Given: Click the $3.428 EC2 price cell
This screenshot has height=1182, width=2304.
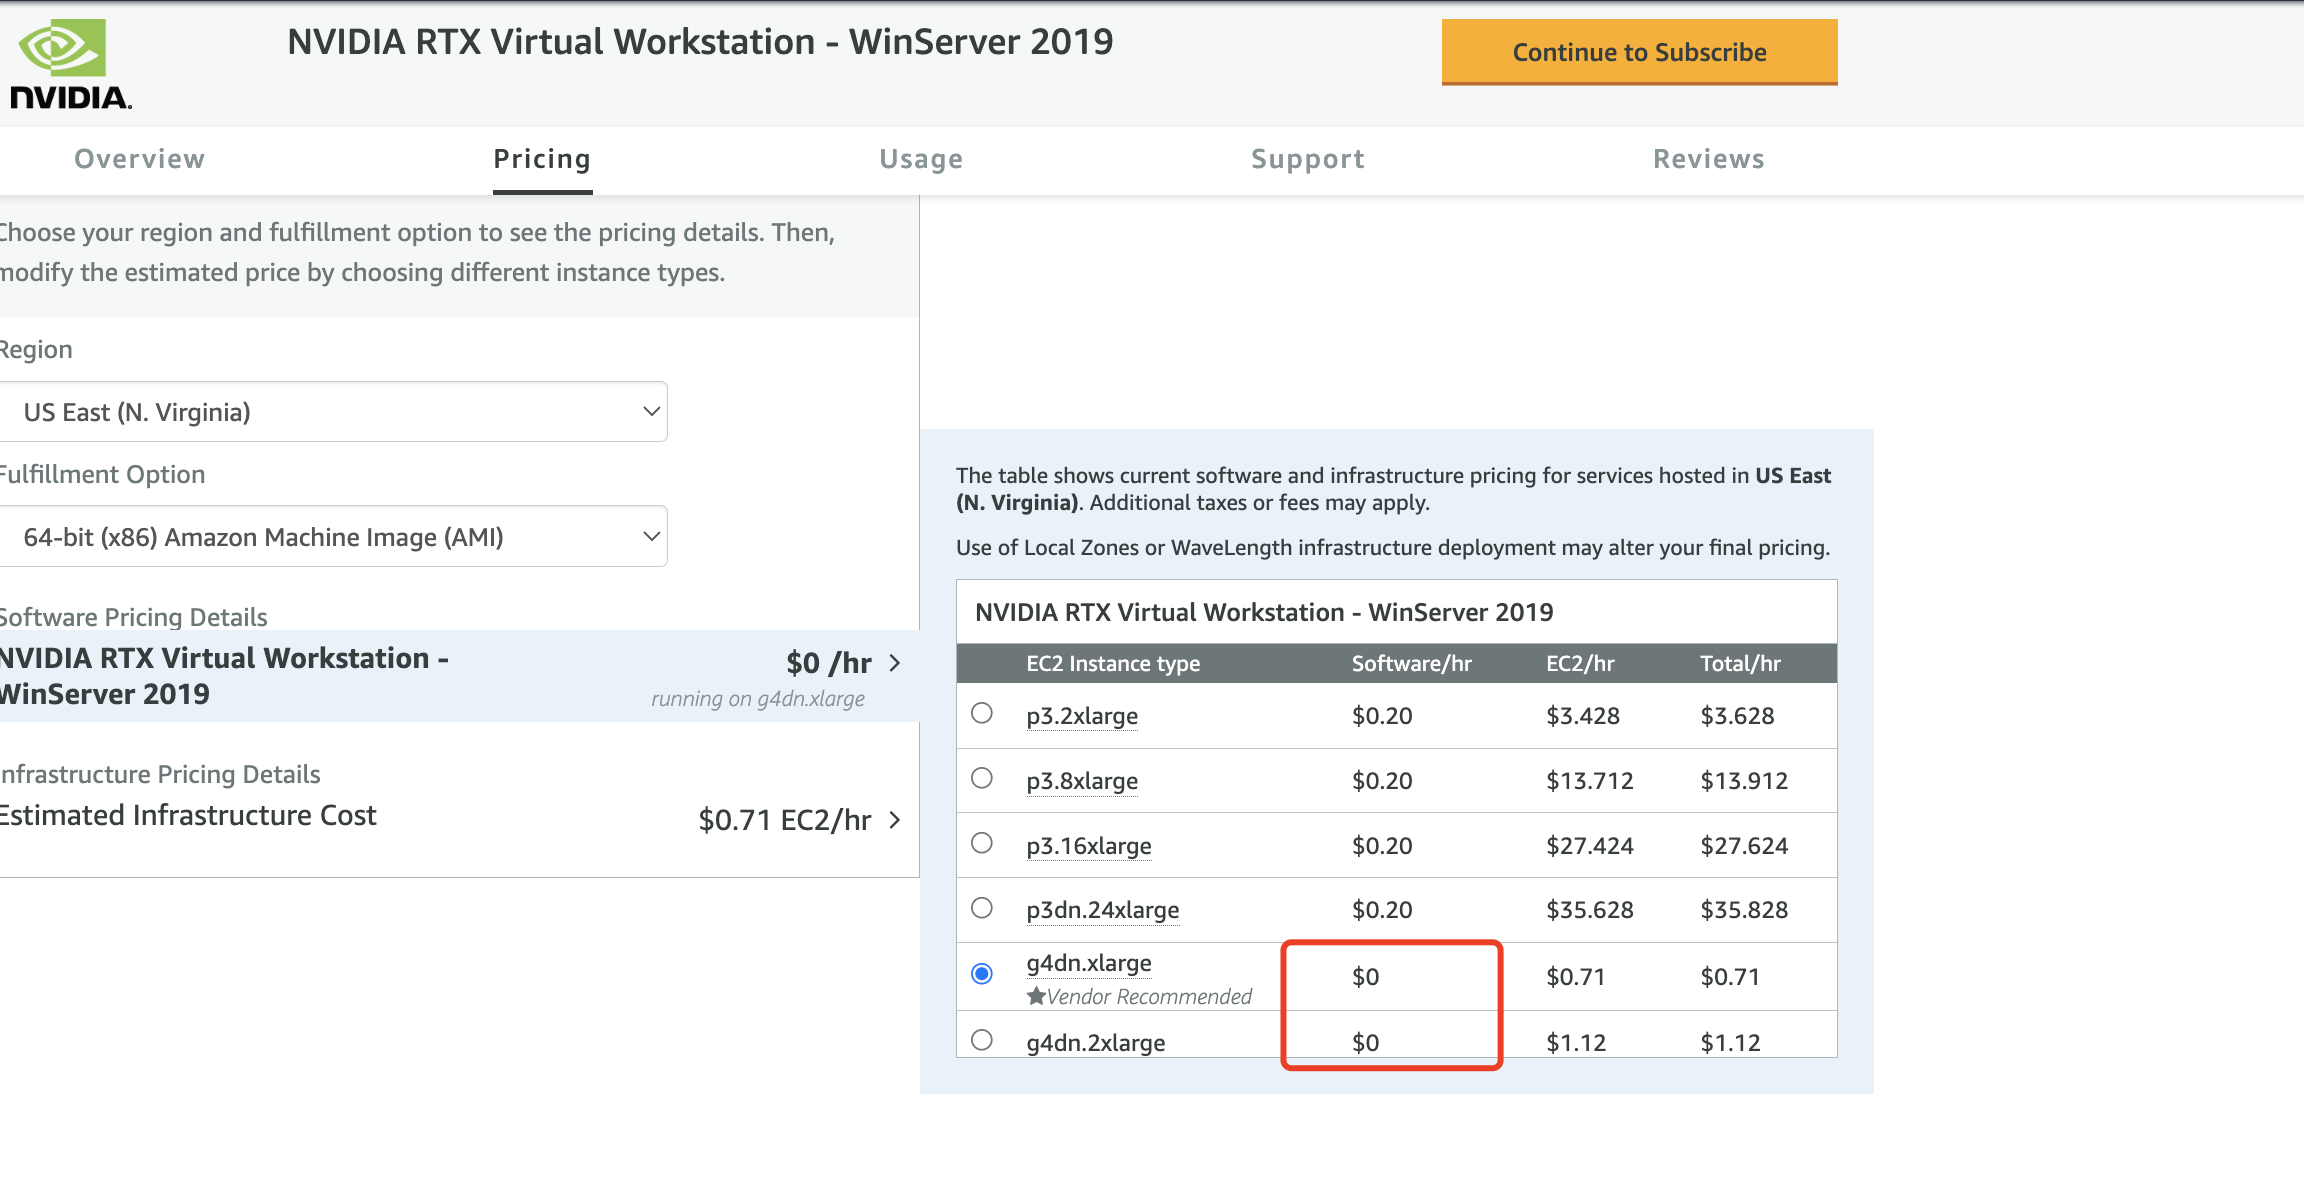Looking at the screenshot, I should click(1583, 716).
